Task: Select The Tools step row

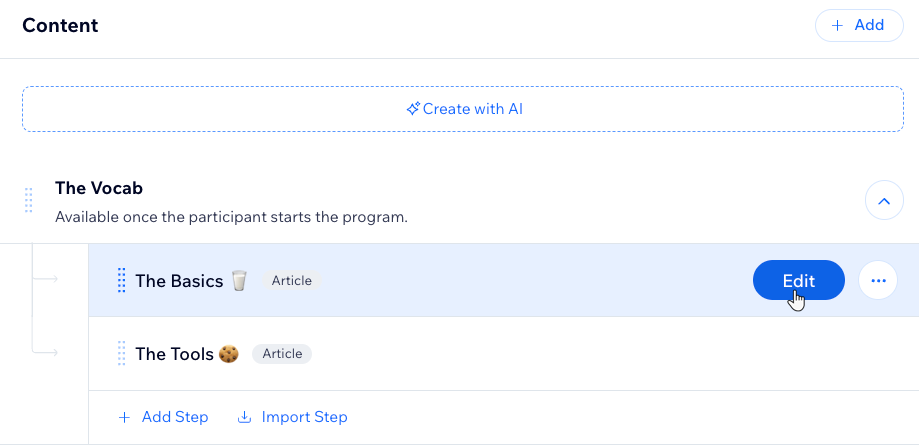Action: click(503, 354)
